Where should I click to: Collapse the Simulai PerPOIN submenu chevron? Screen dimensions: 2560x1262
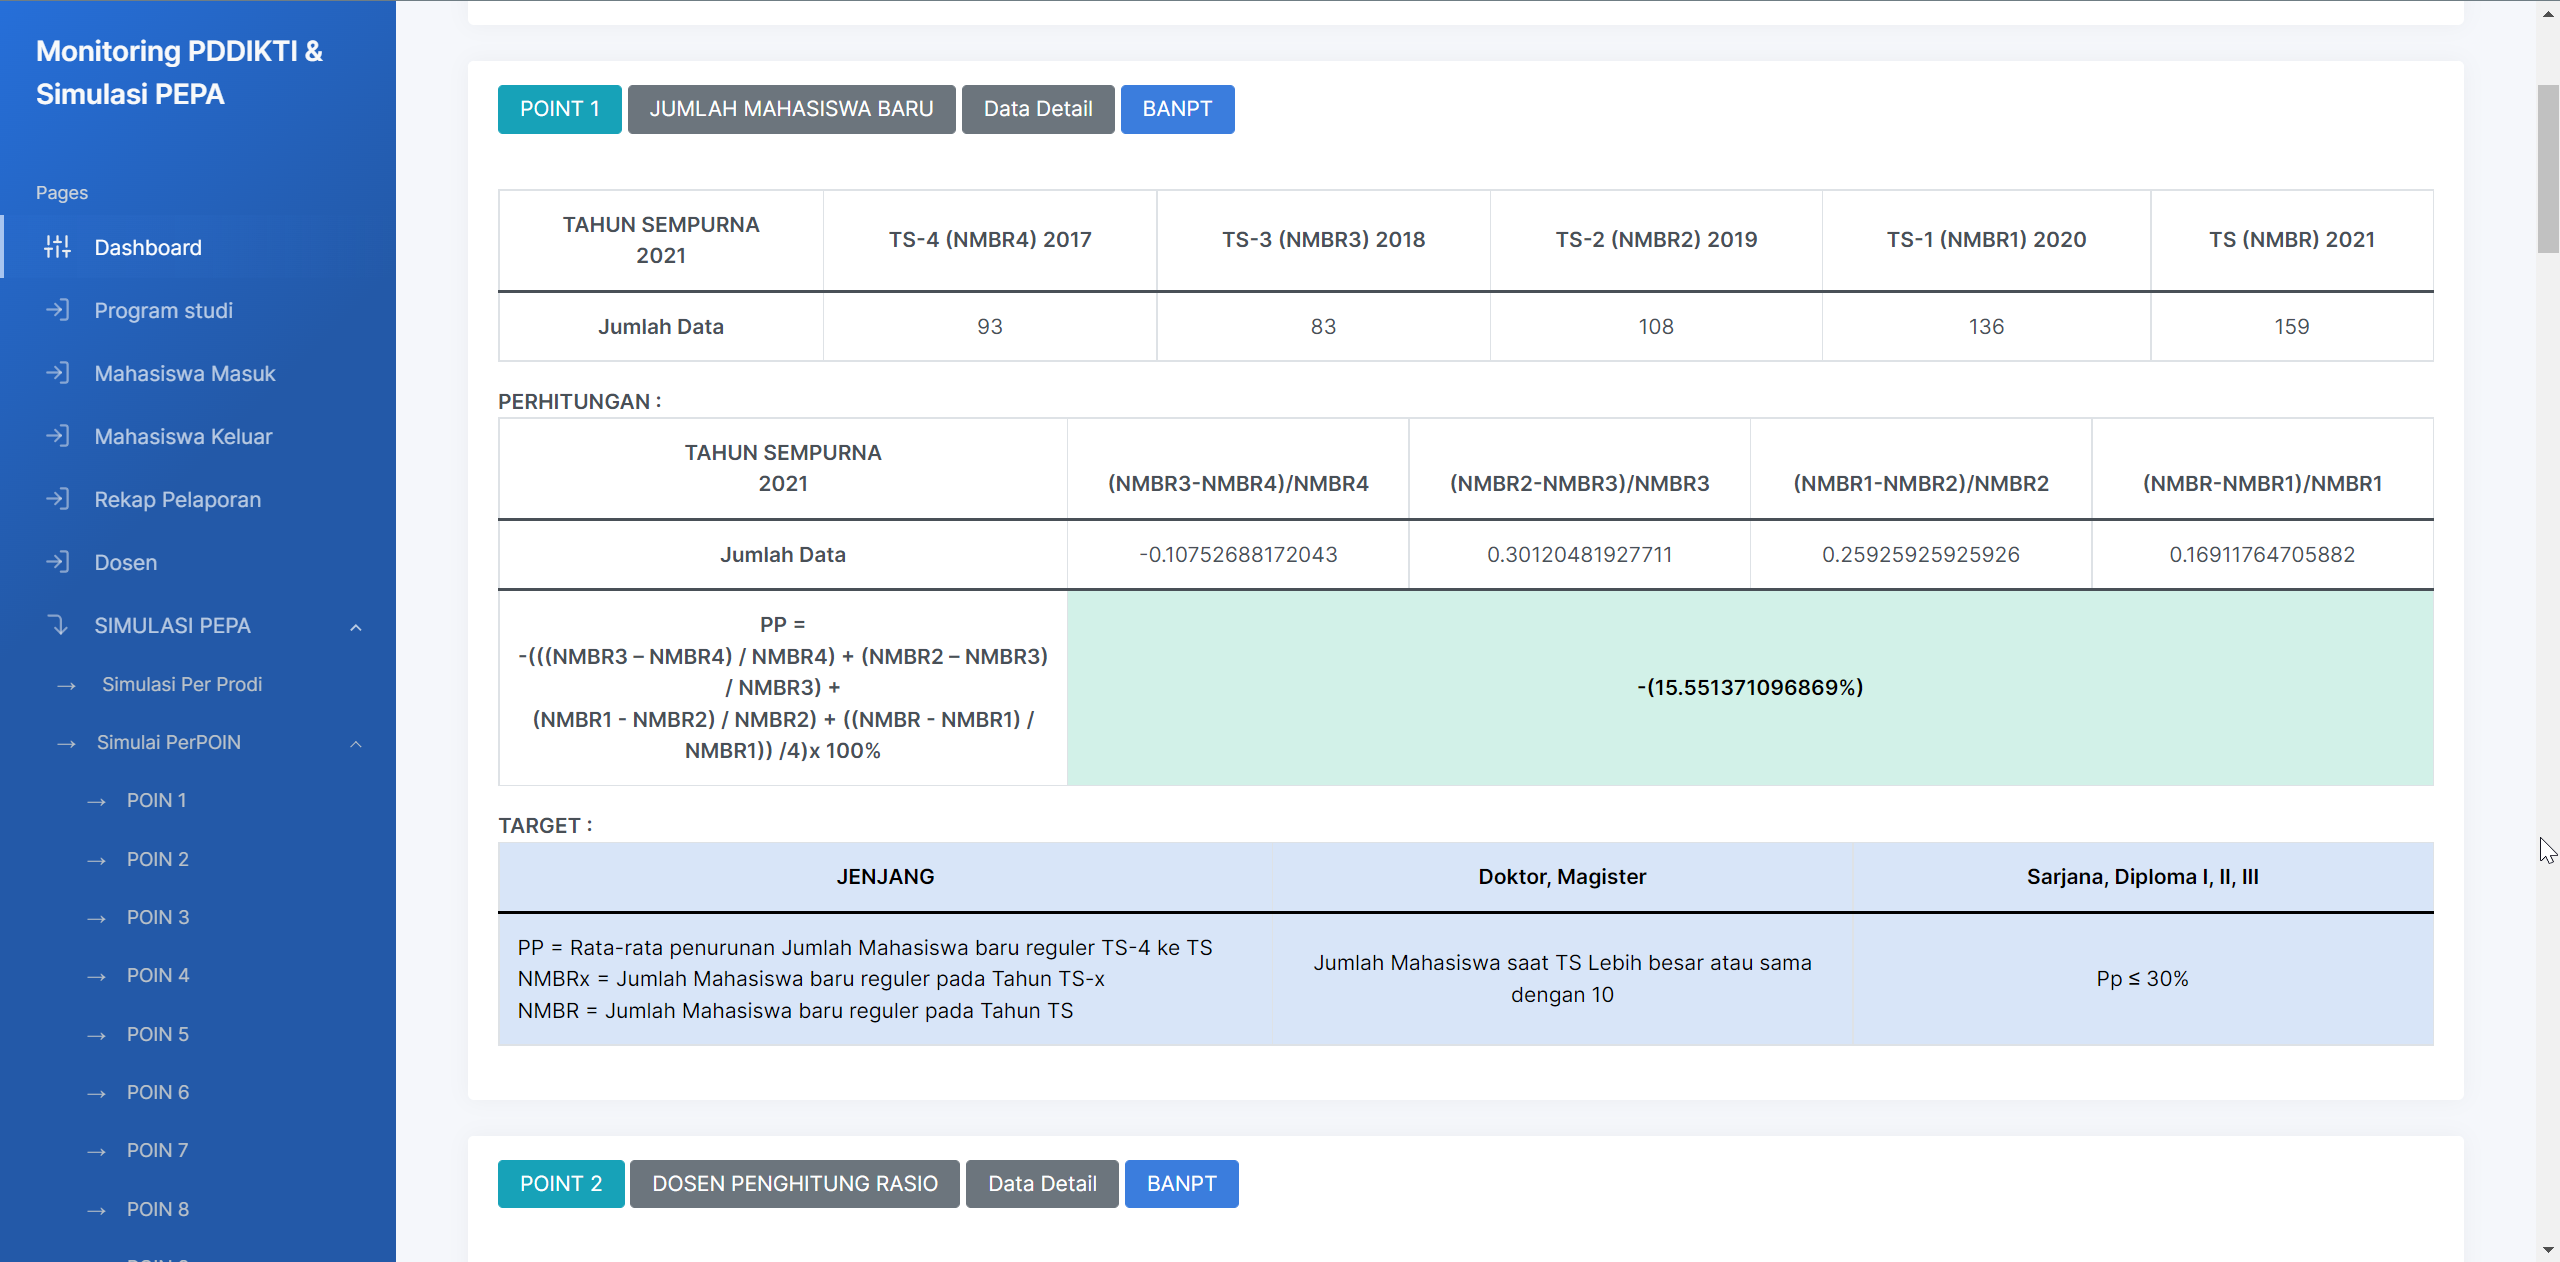click(356, 743)
